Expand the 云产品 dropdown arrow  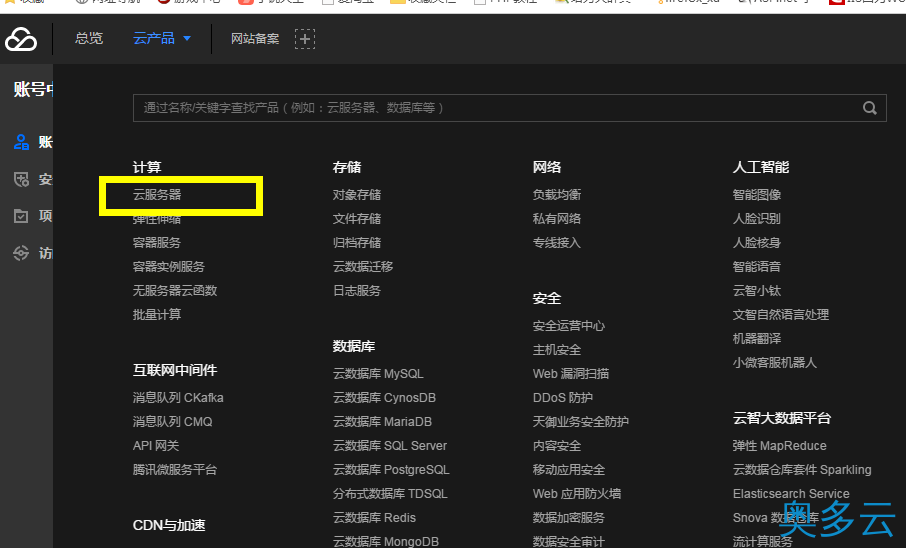click(187, 39)
